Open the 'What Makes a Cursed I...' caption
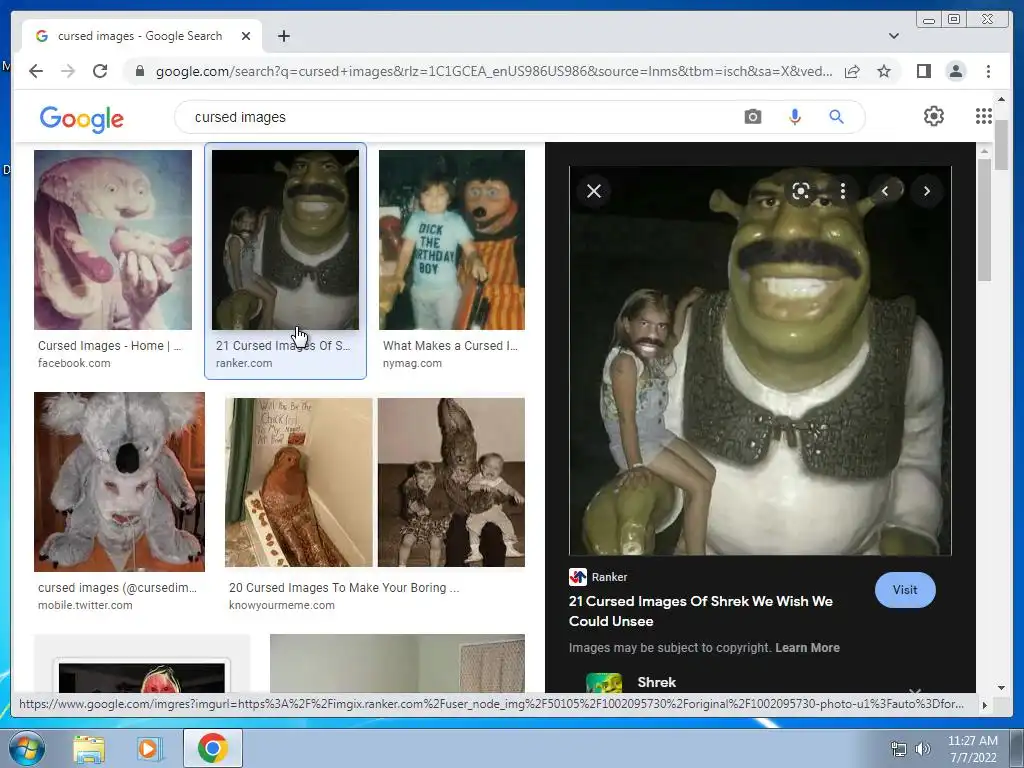The image size is (1024, 768). [450, 346]
